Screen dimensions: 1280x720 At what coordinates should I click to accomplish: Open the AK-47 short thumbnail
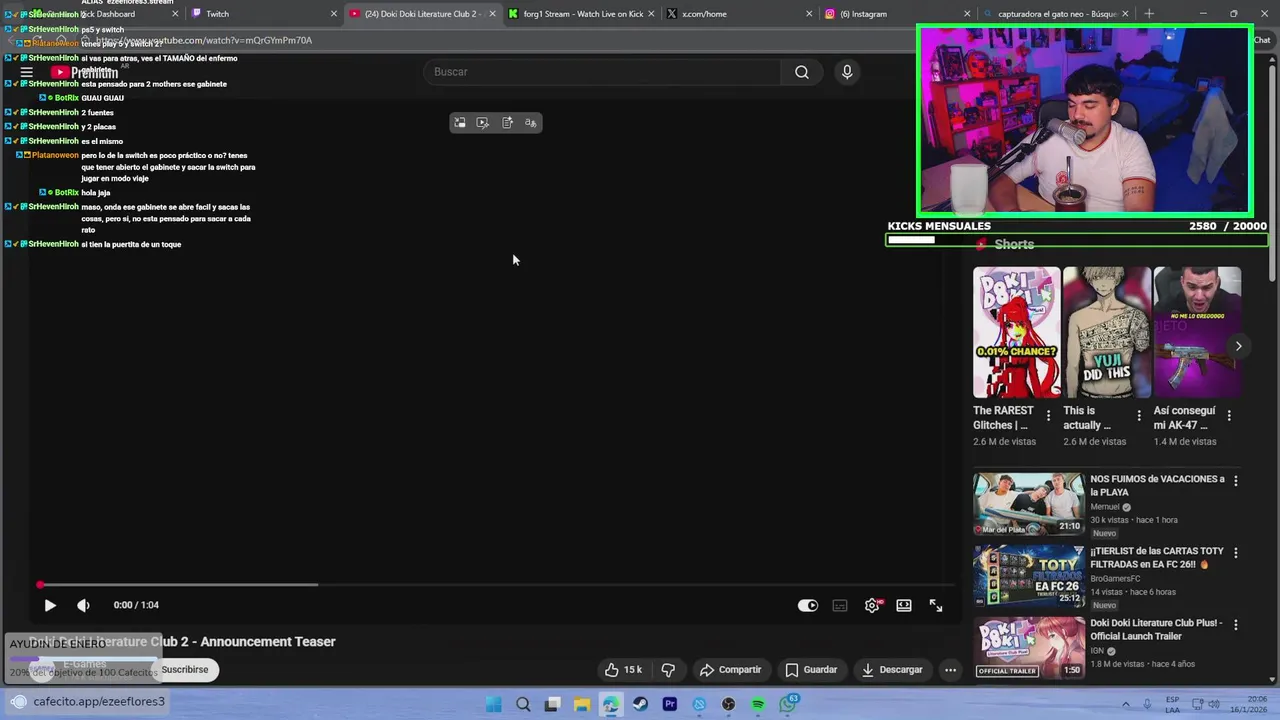[1197, 332]
